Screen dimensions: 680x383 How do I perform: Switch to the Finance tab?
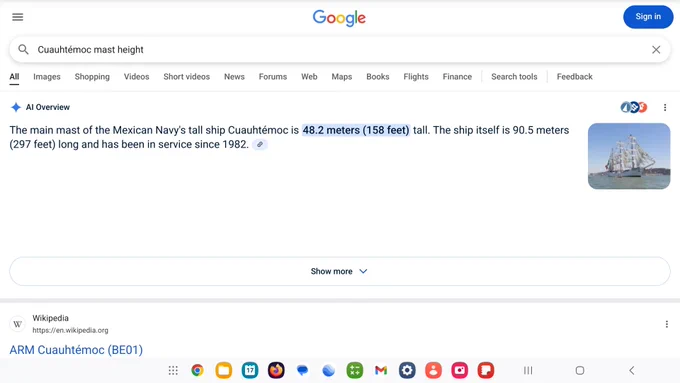click(x=457, y=77)
